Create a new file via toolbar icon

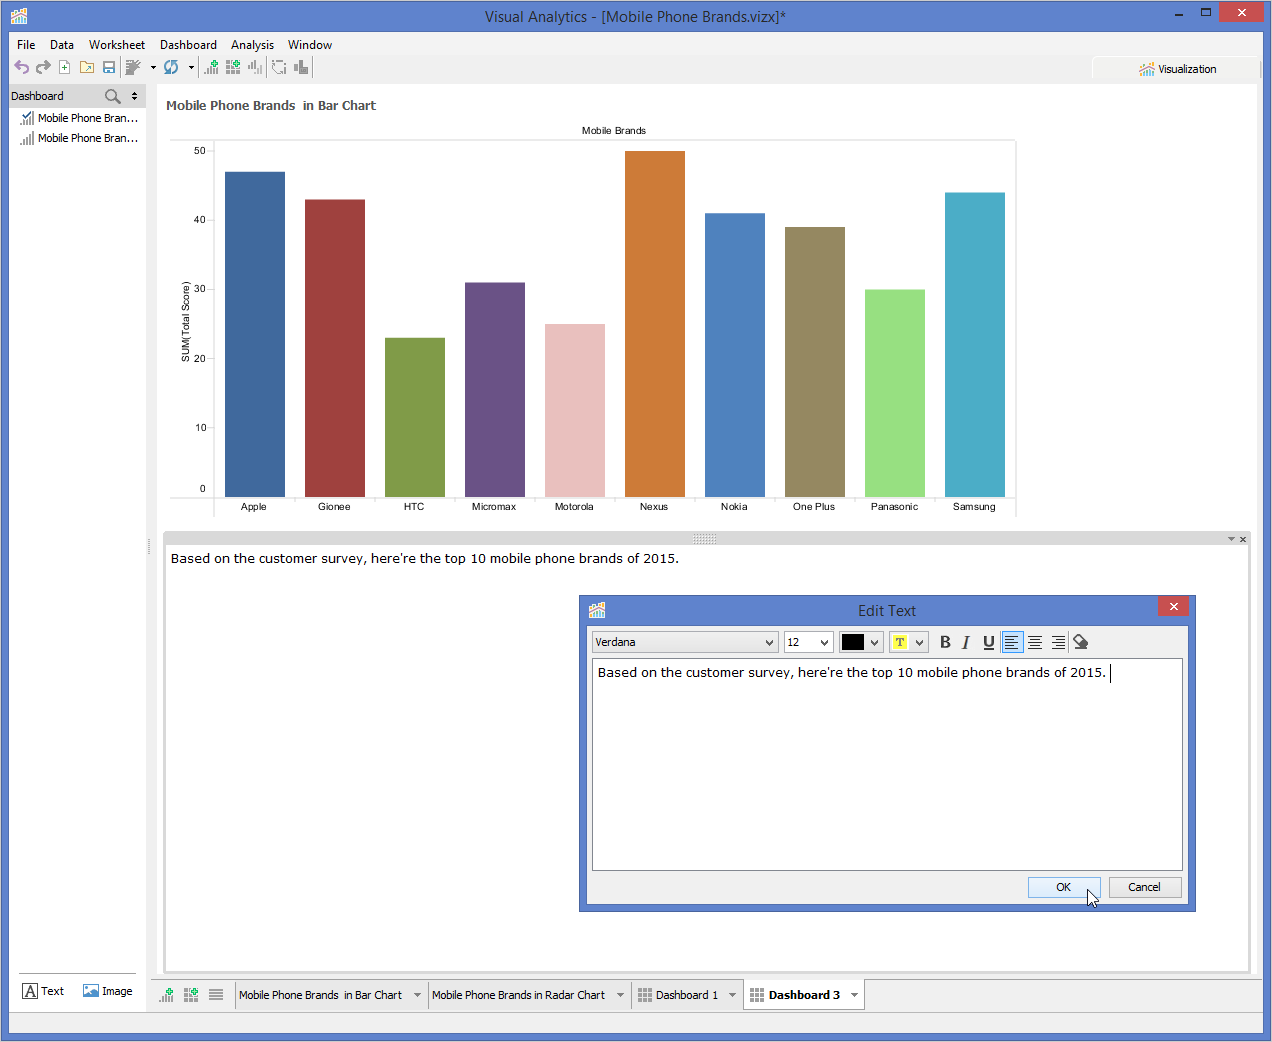click(65, 67)
